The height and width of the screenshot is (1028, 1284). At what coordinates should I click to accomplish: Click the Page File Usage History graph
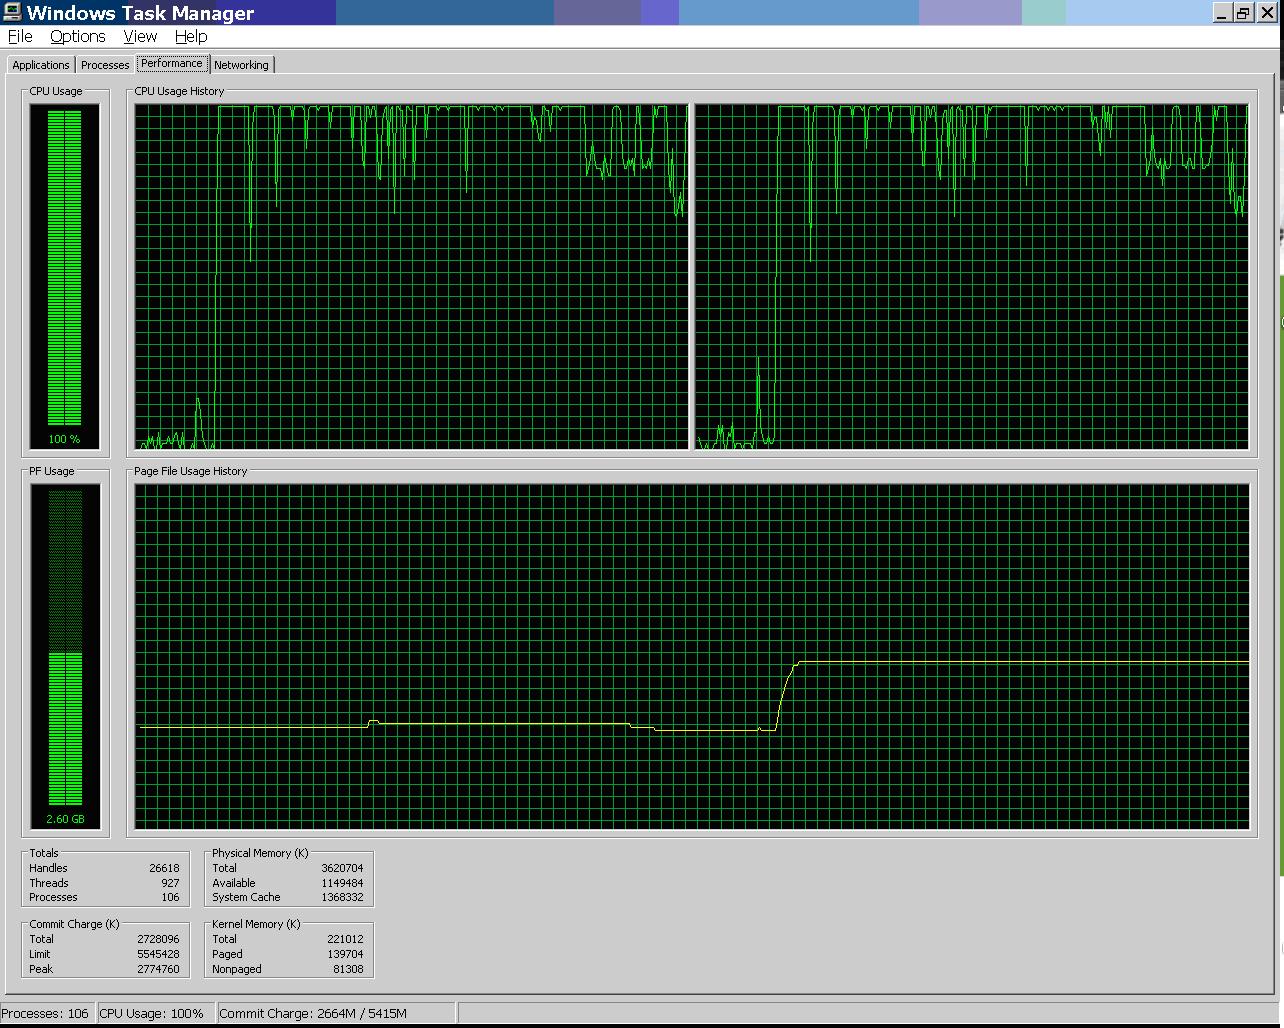coord(692,657)
